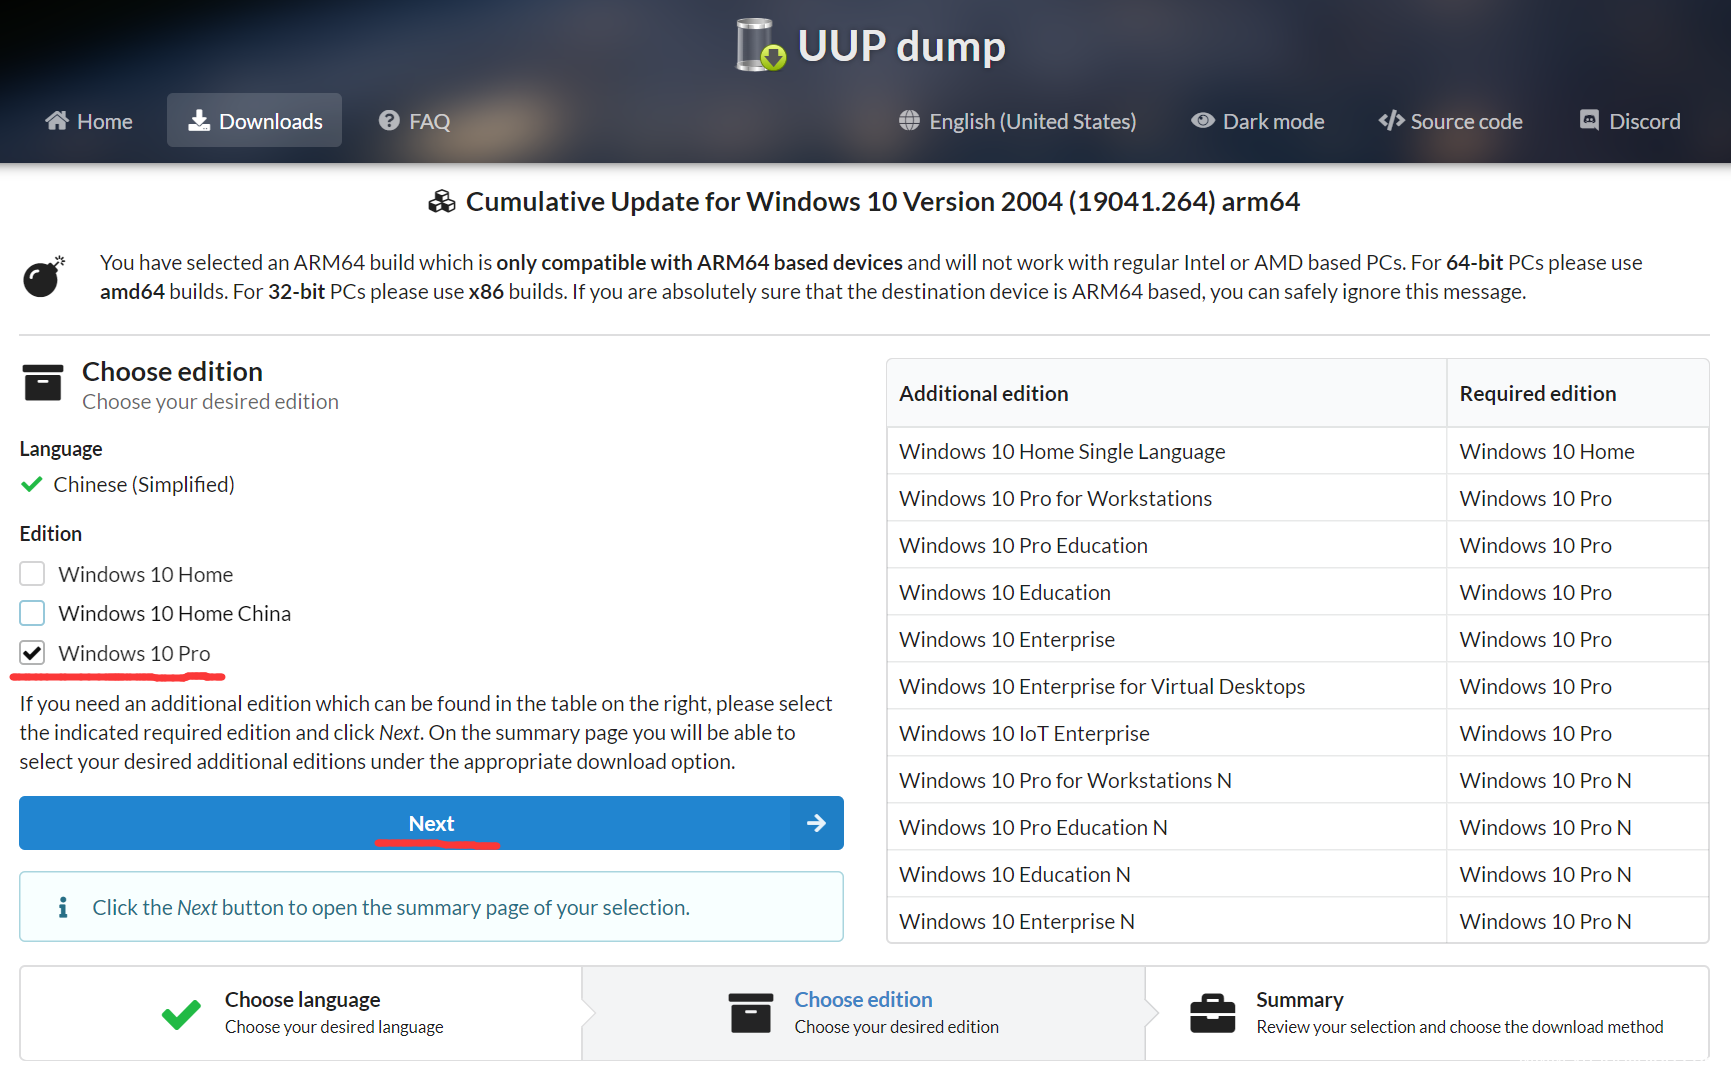Enable the Windows 10 Home China checkbox
Viewport: 1731px width, 1076px height.
point(32,613)
